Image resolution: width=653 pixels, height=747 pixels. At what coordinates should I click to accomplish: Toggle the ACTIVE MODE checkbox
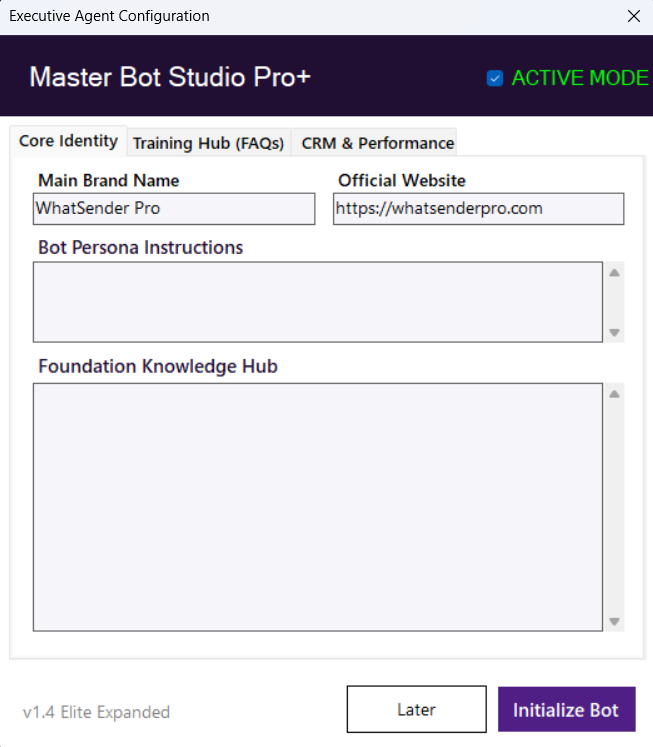(x=495, y=78)
